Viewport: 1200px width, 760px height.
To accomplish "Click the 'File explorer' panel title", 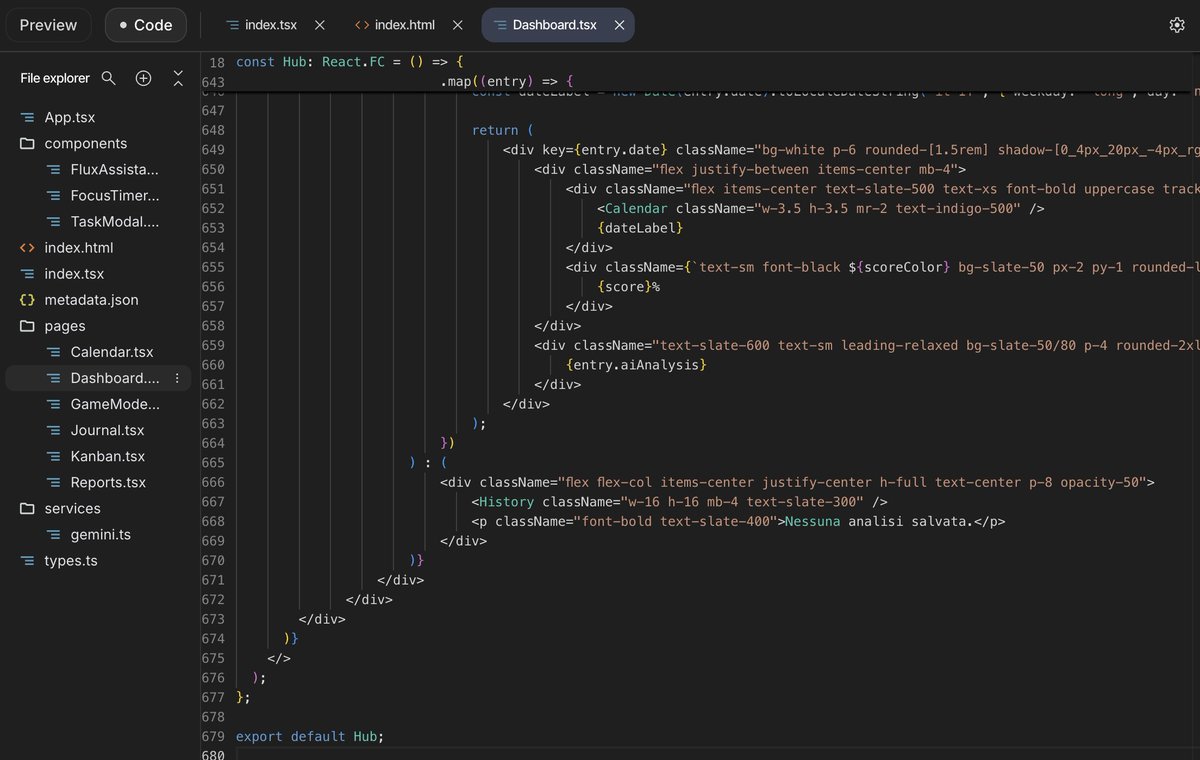I will point(55,78).
